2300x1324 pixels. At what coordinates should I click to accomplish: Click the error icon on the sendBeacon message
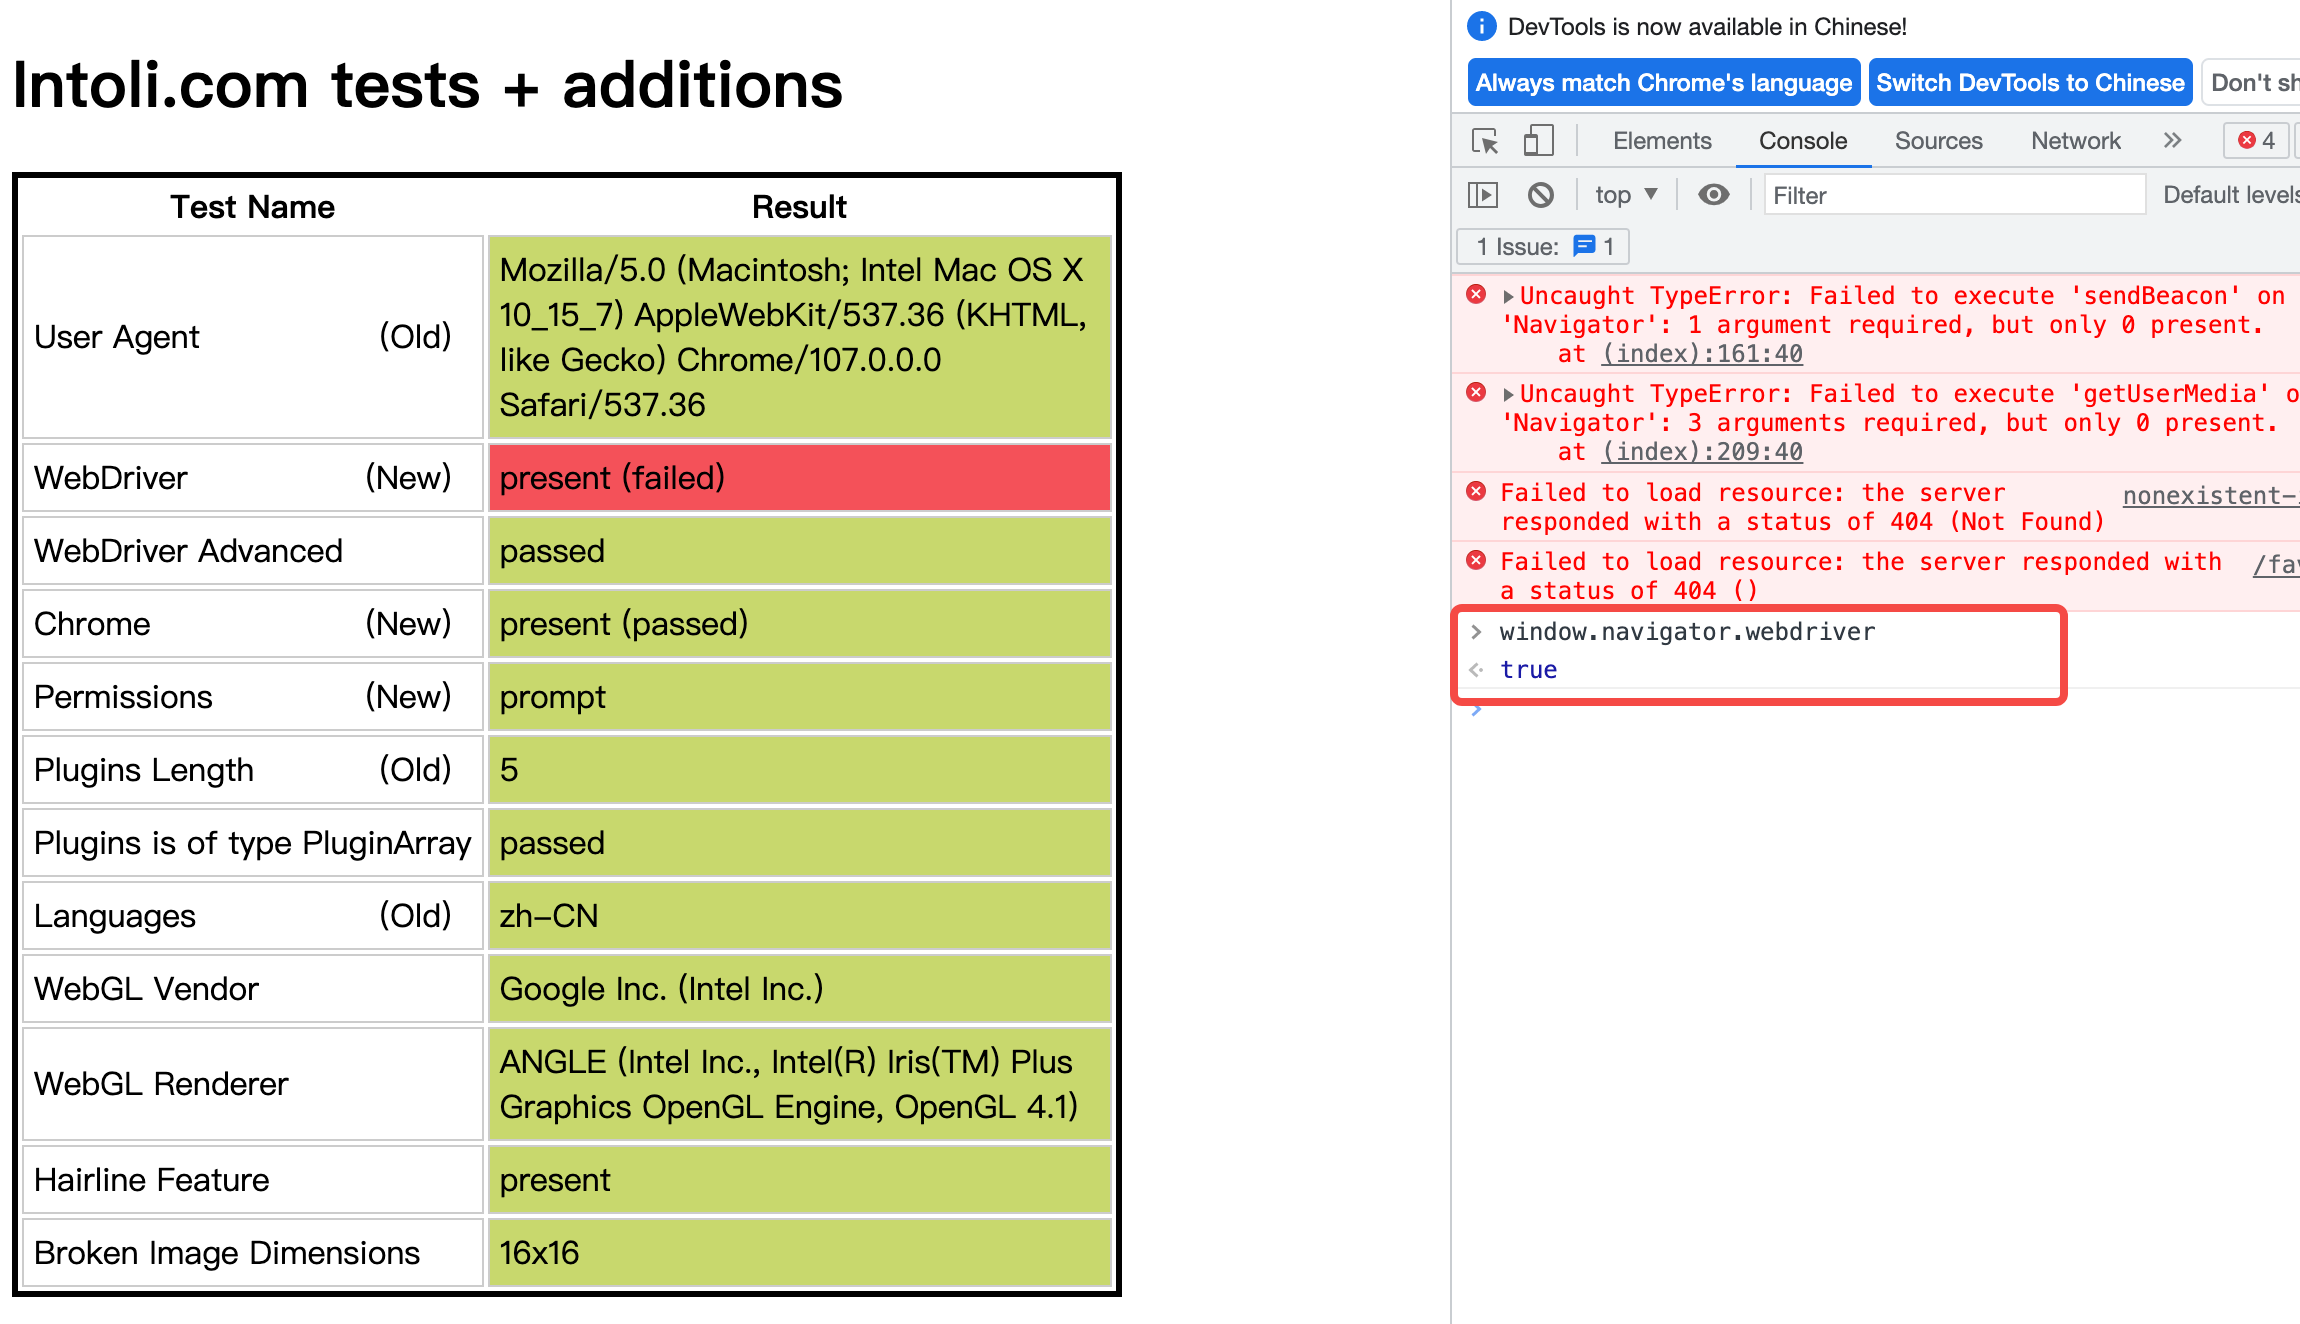[x=1476, y=294]
